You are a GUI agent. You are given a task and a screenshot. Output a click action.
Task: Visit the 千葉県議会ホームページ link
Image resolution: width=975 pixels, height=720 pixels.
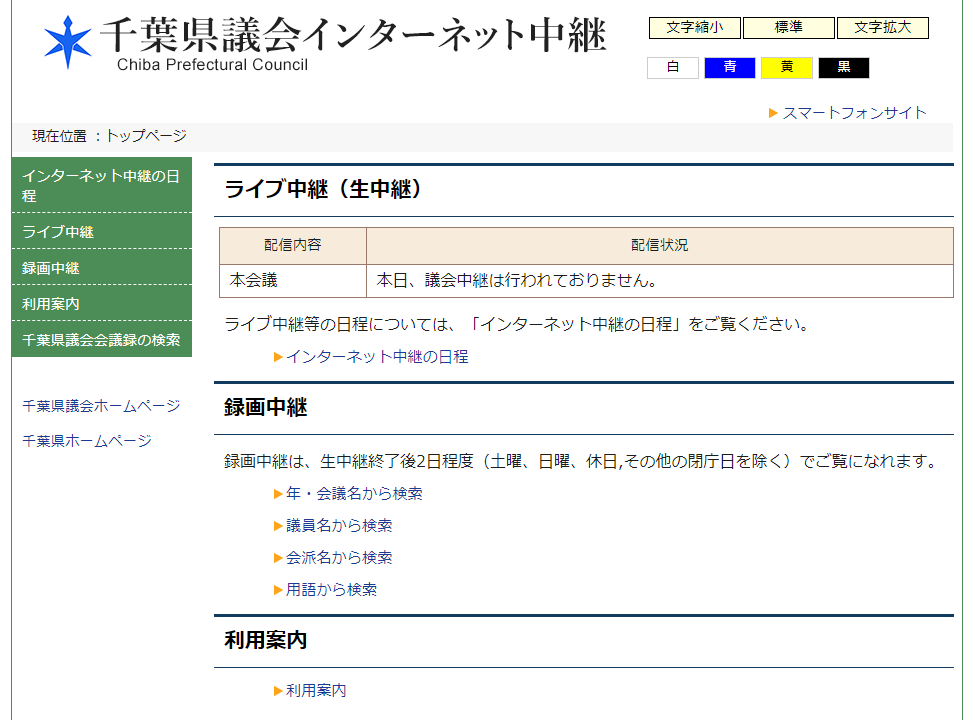(x=101, y=406)
